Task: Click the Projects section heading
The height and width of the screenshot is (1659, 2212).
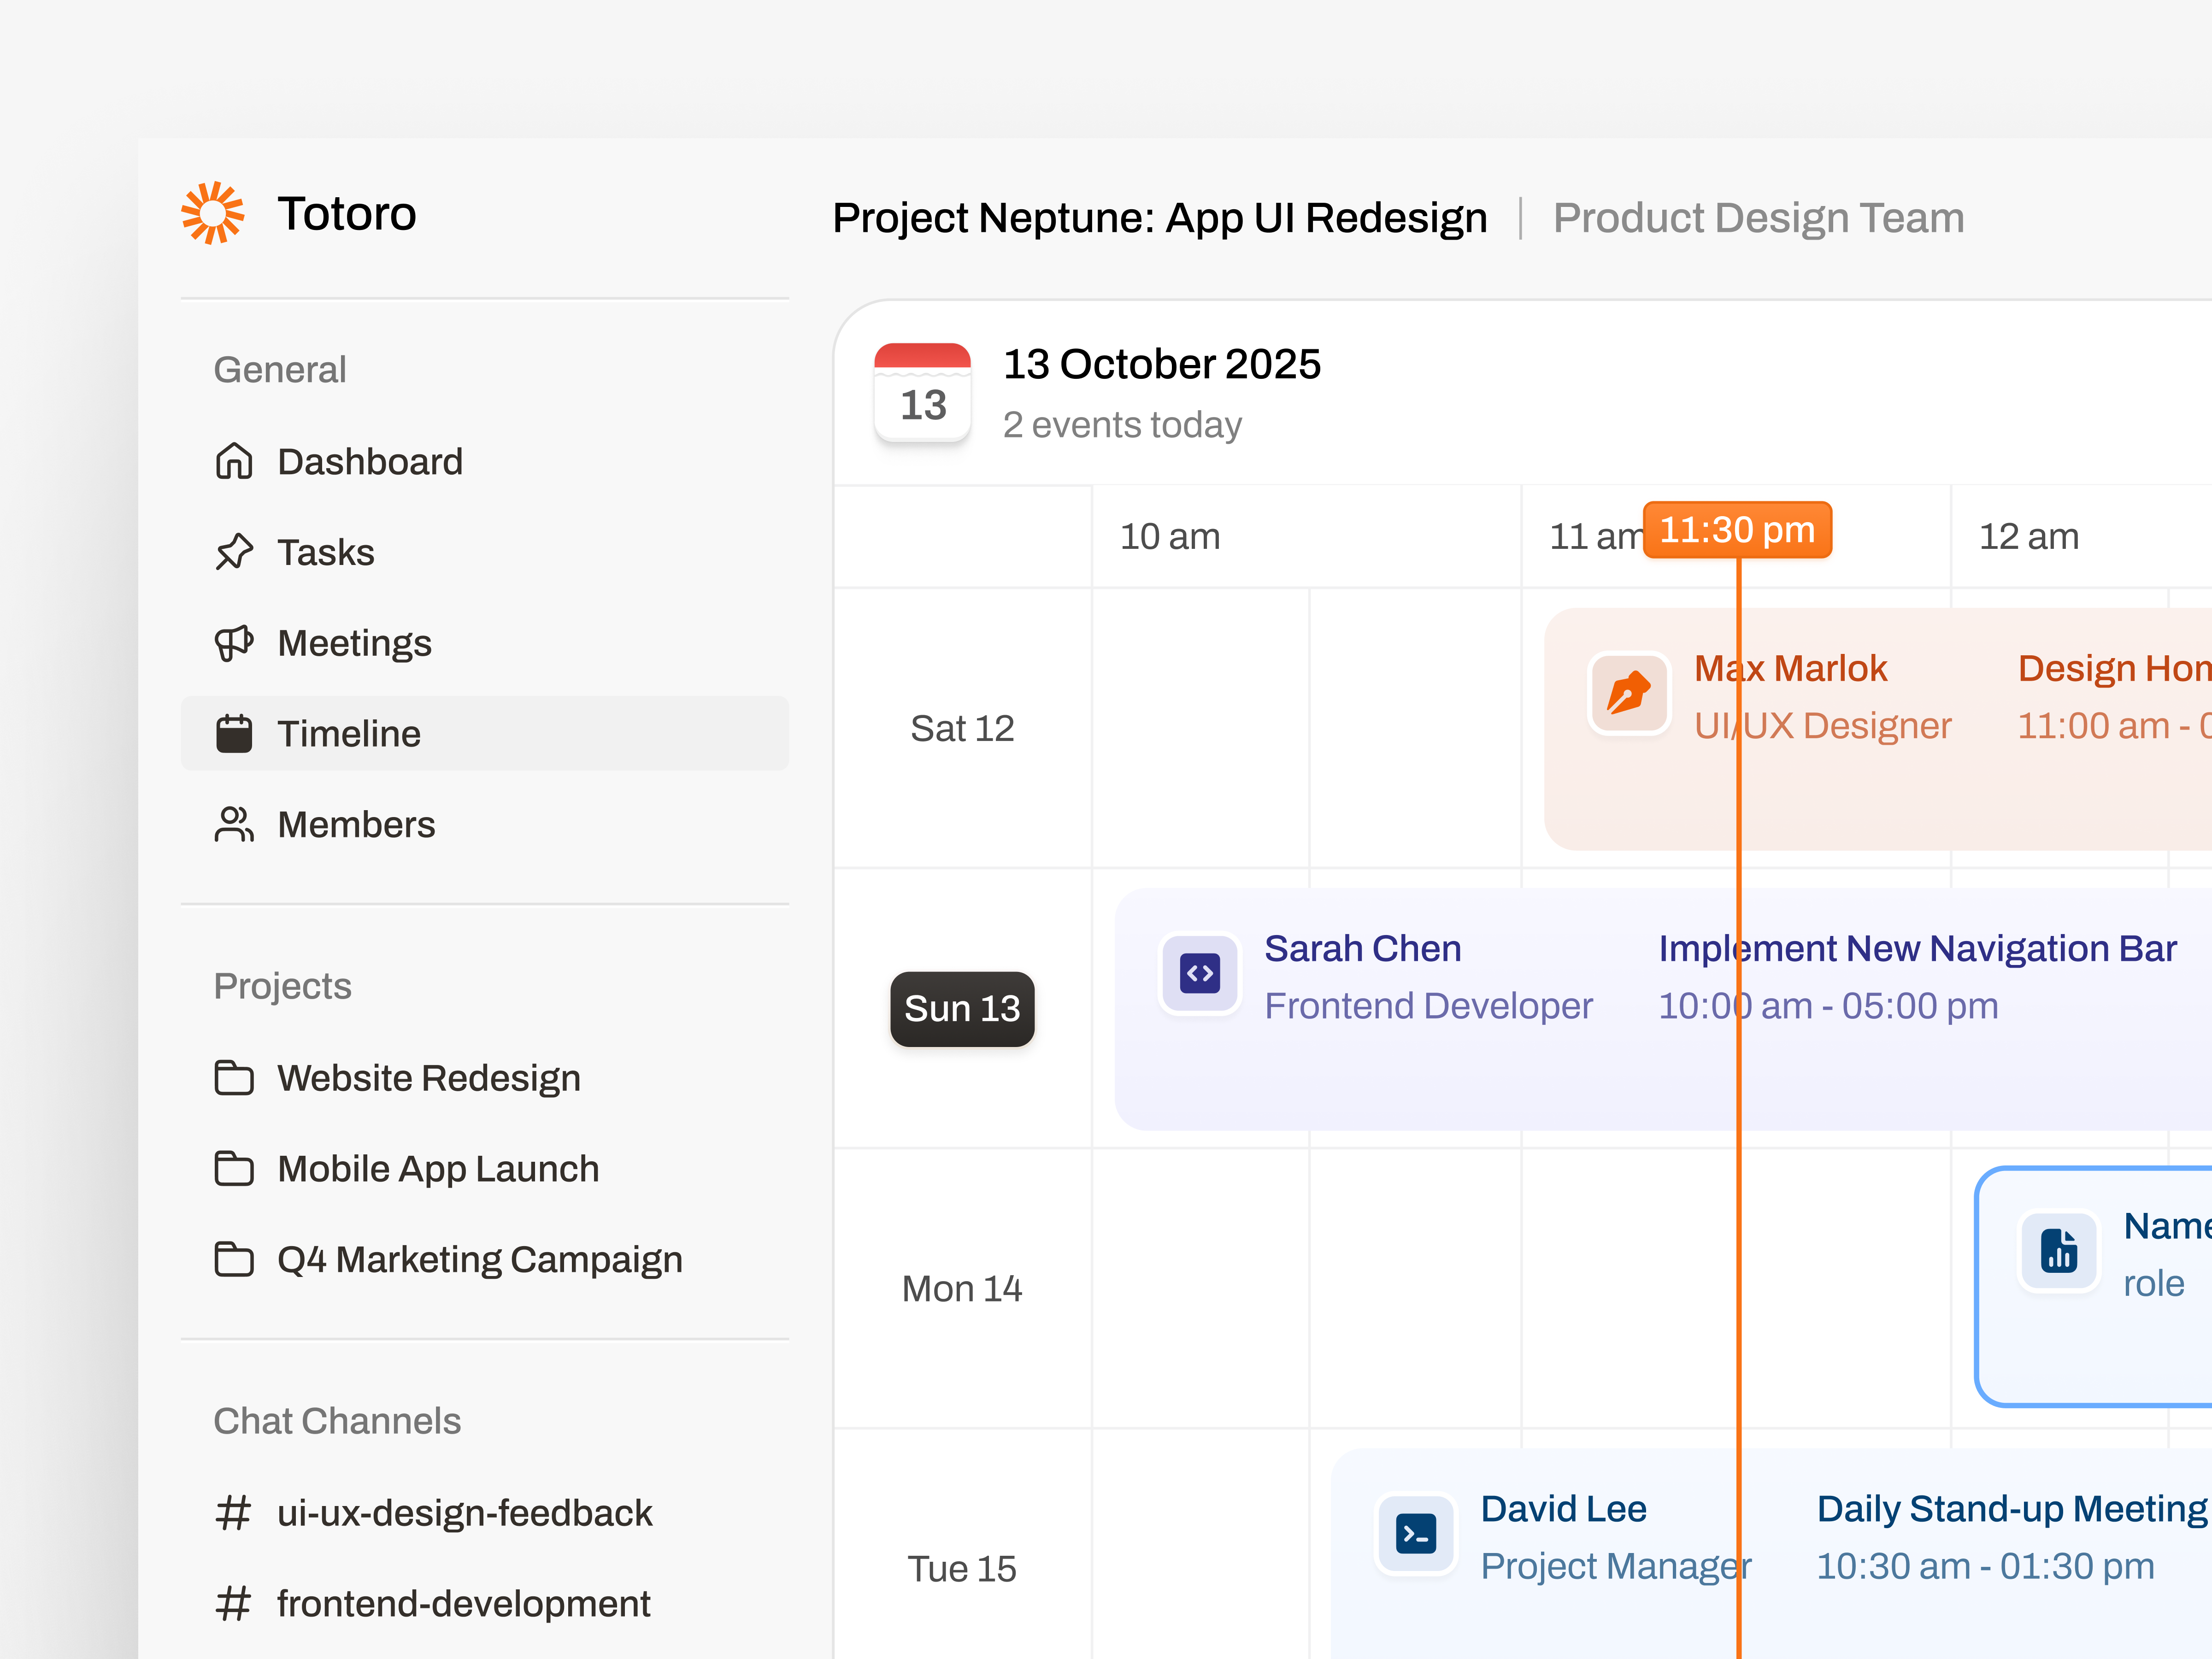Action: tap(282, 986)
